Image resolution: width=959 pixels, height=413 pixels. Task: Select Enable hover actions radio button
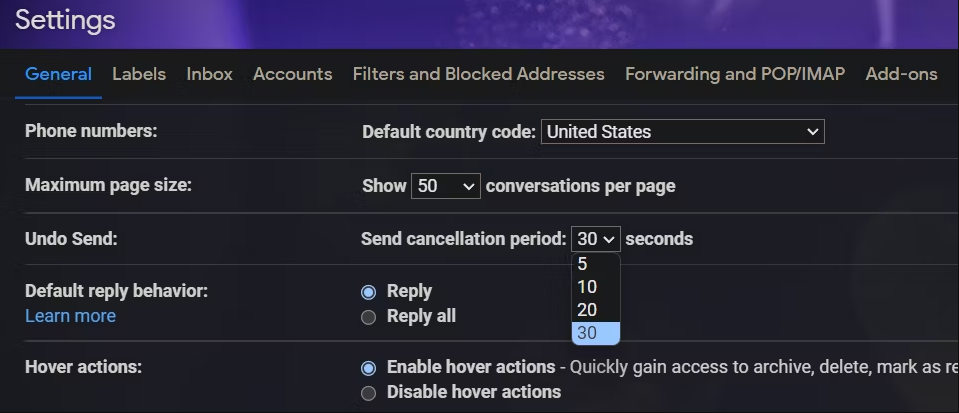click(x=368, y=368)
